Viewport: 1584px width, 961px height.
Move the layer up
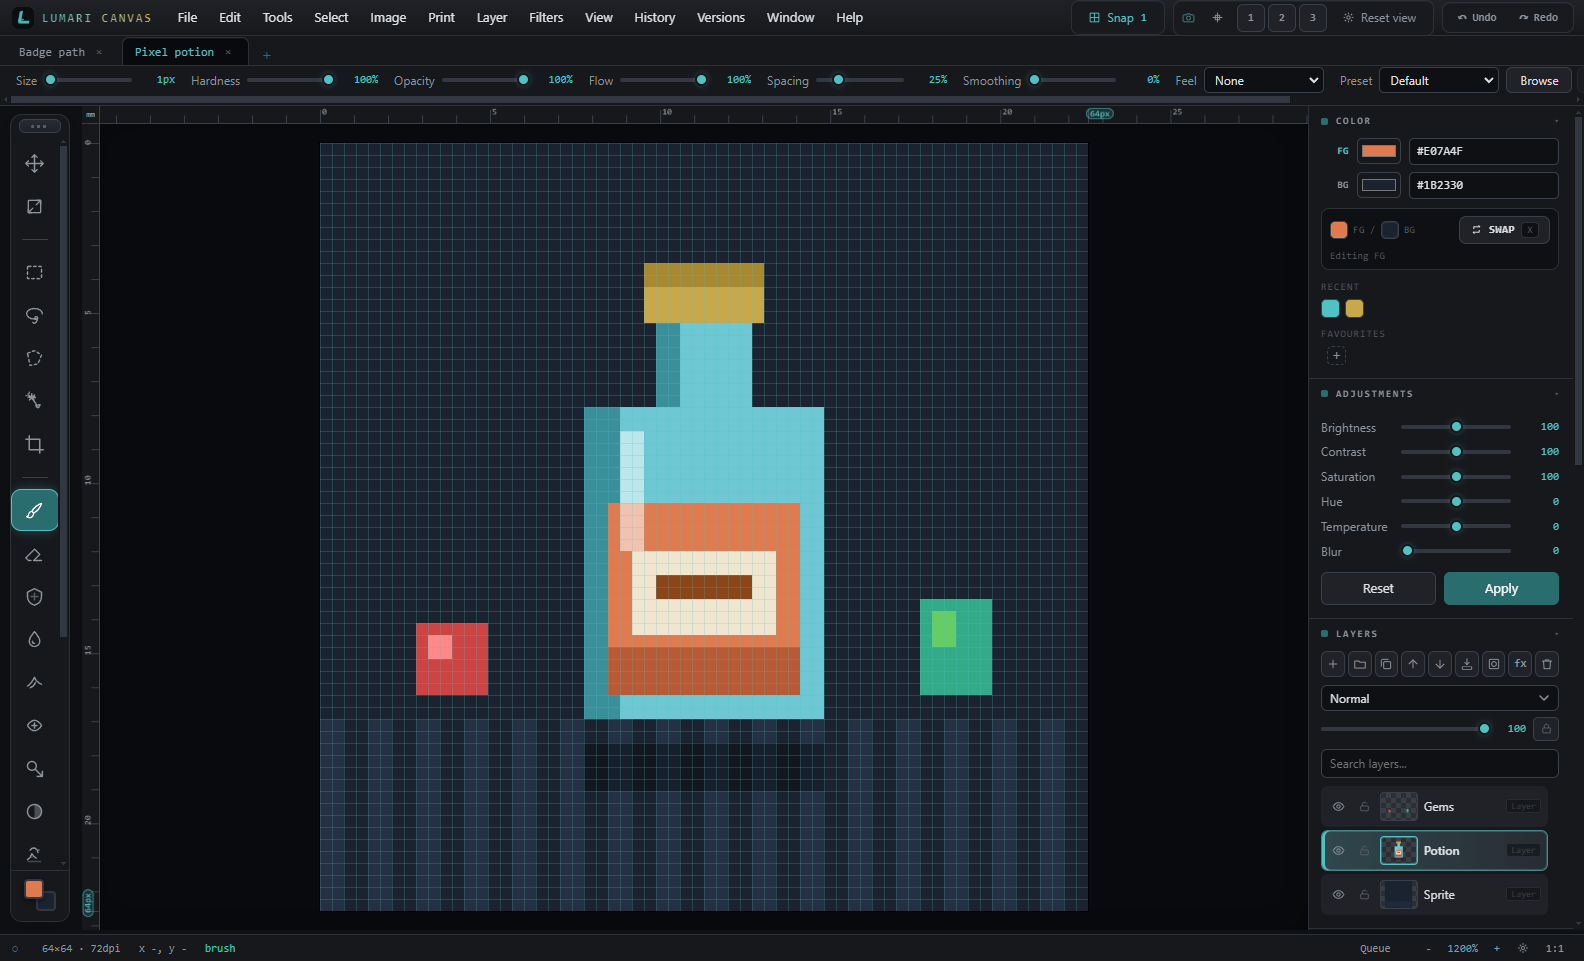pyautogui.click(x=1413, y=664)
